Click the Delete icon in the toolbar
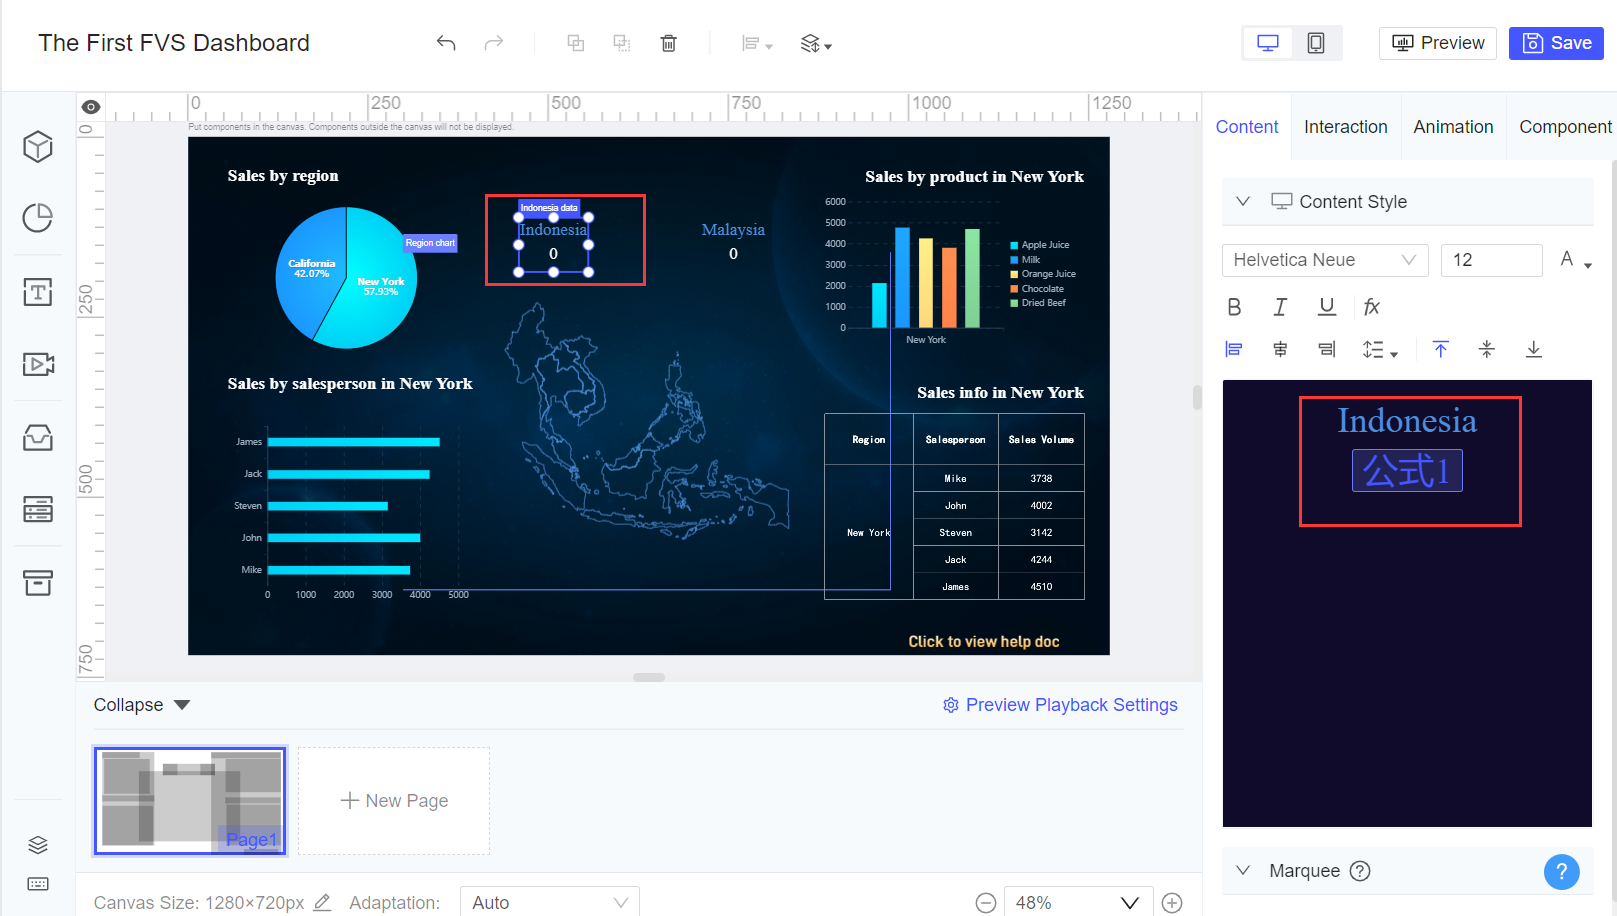 click(668, 43)
